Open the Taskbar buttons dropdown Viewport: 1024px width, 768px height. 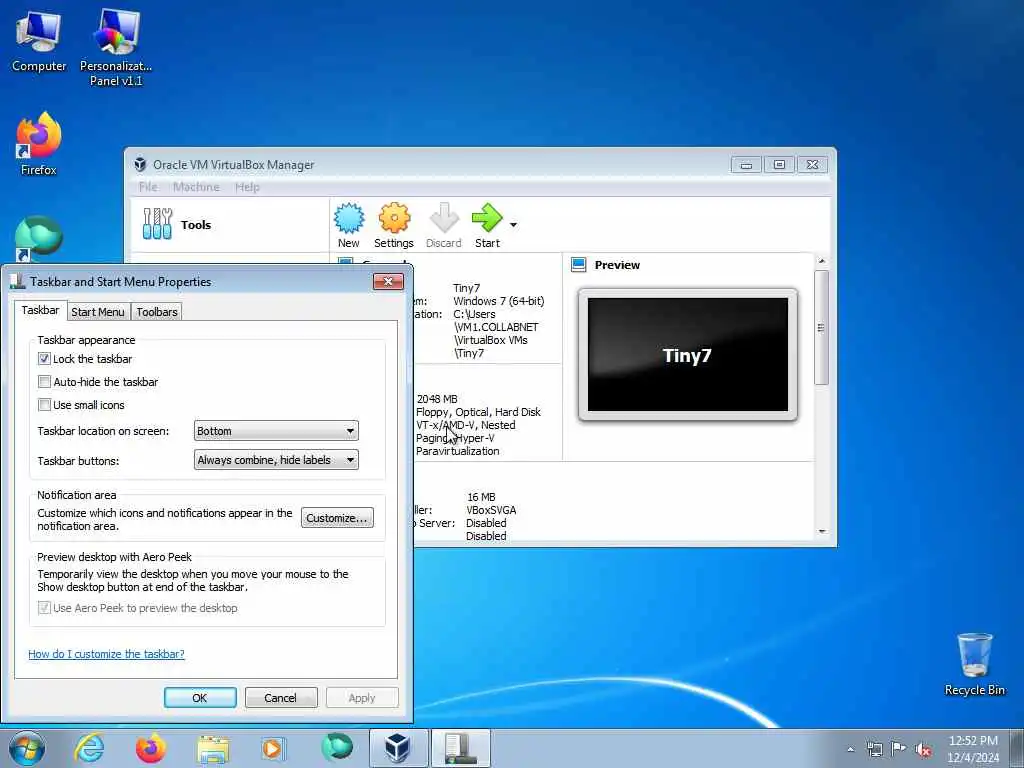276,460
